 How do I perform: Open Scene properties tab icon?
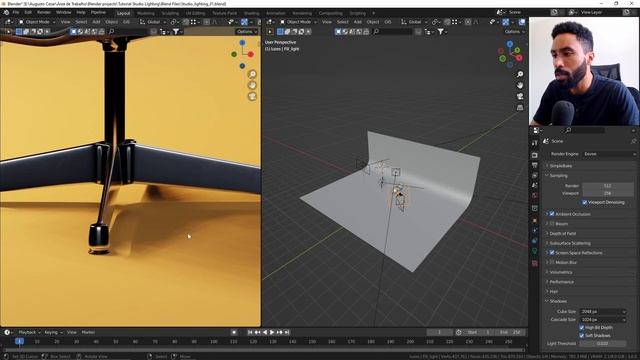pyautogui.click(x=535, y=185)
